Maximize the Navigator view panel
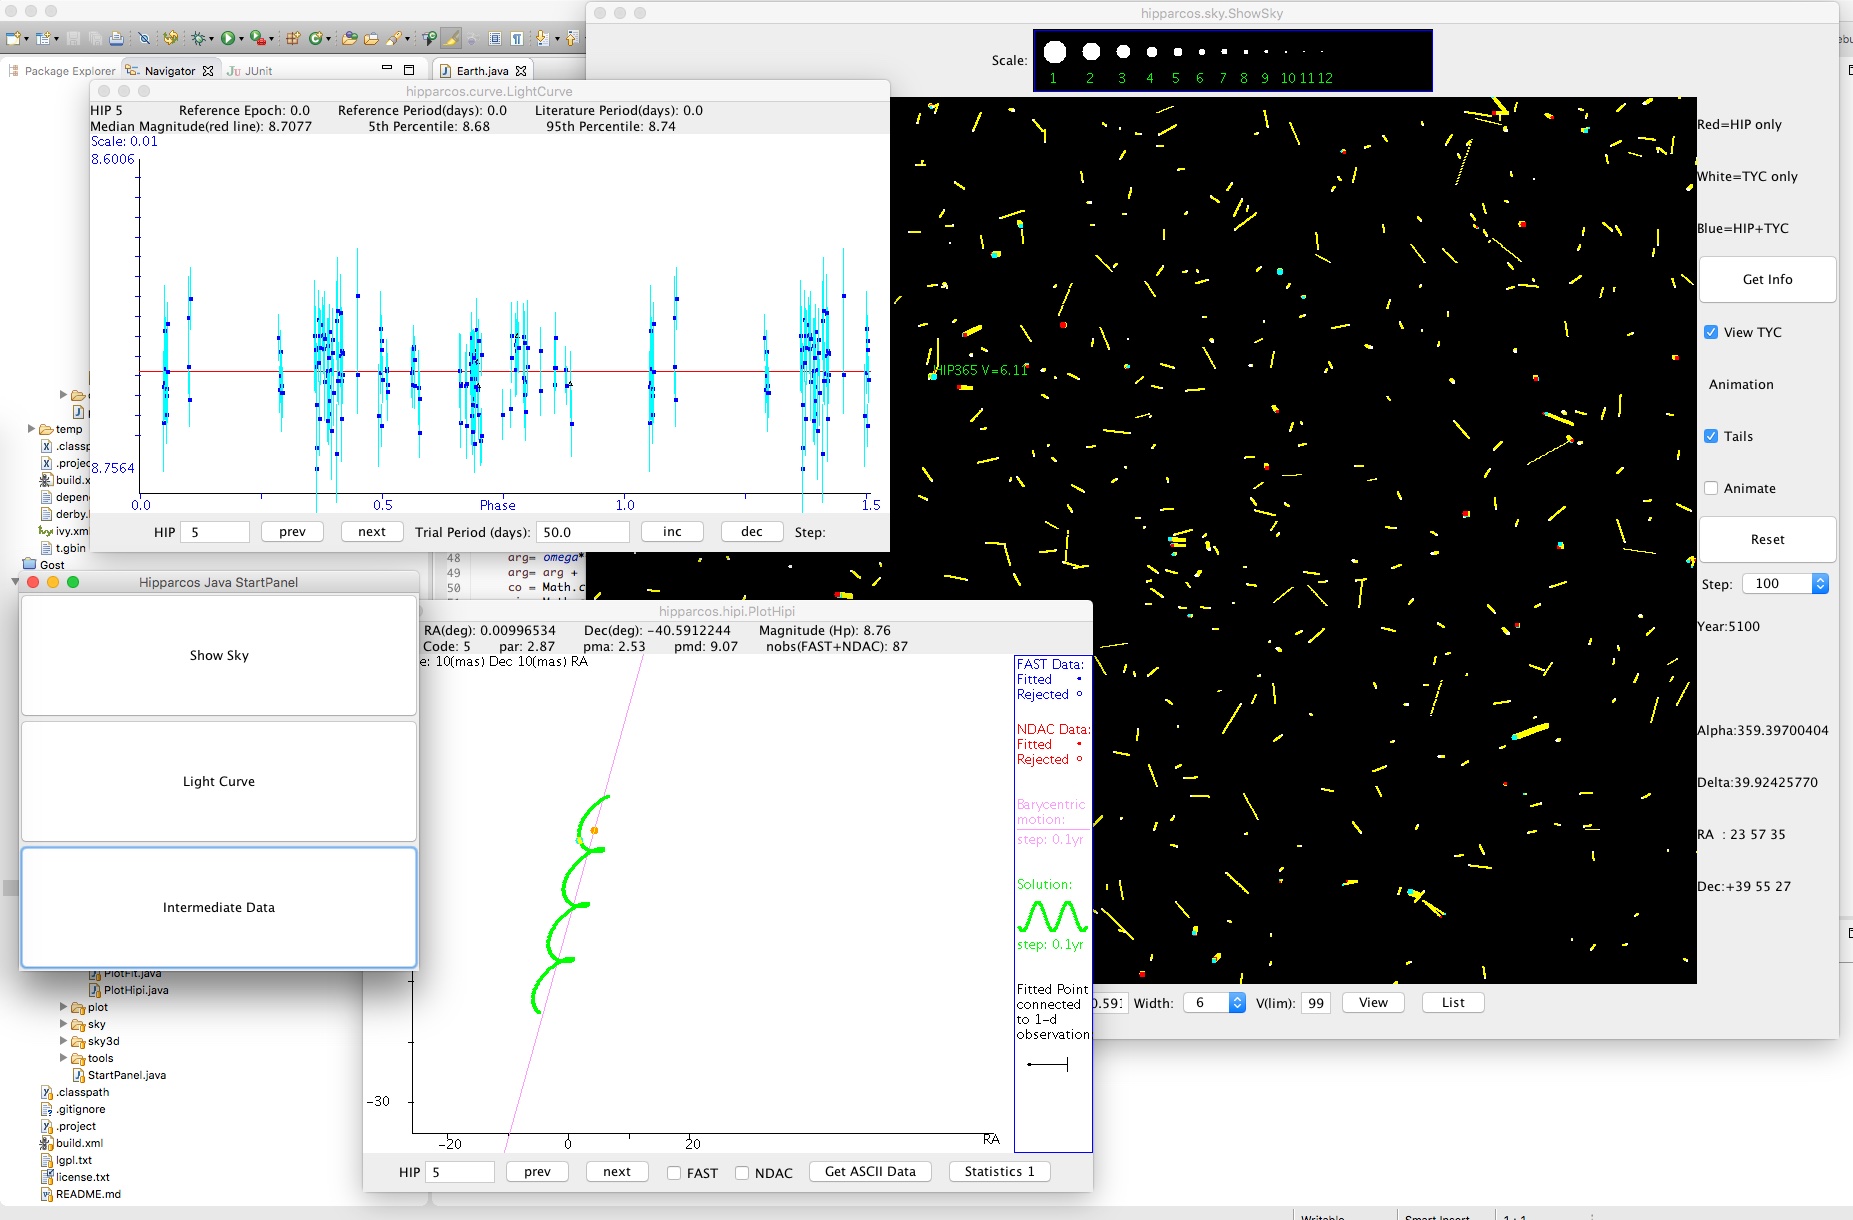Viewport: 1853px width, 1220px height. pyautogui.click(x=408, y=70)
